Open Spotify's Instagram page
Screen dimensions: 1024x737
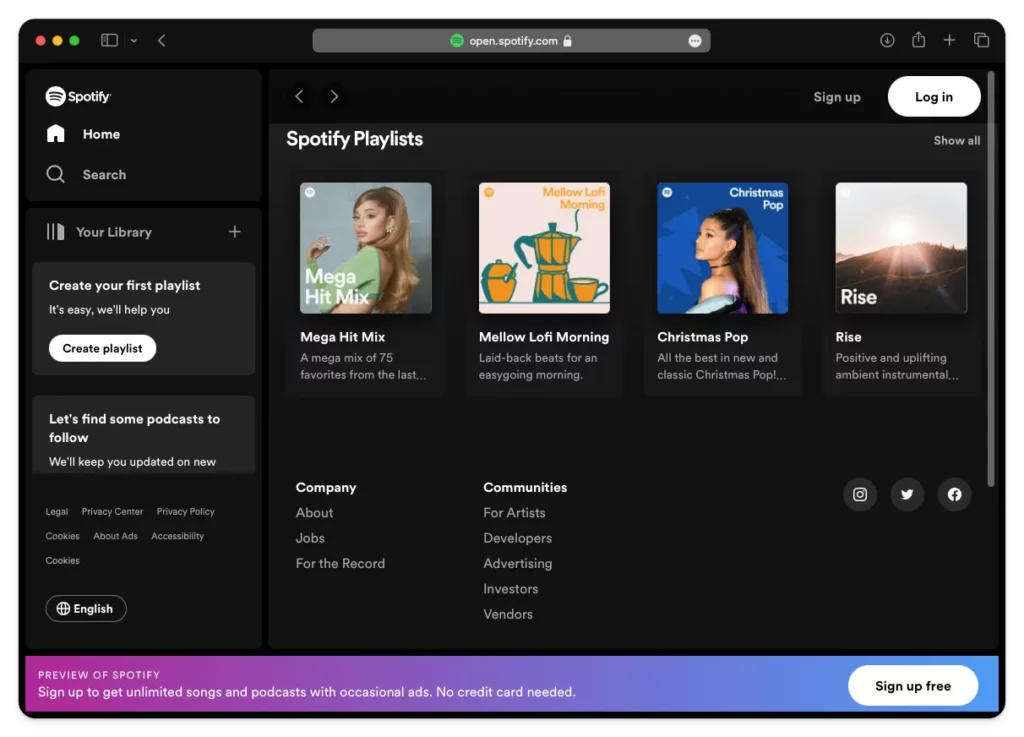[x=859, y=494]
